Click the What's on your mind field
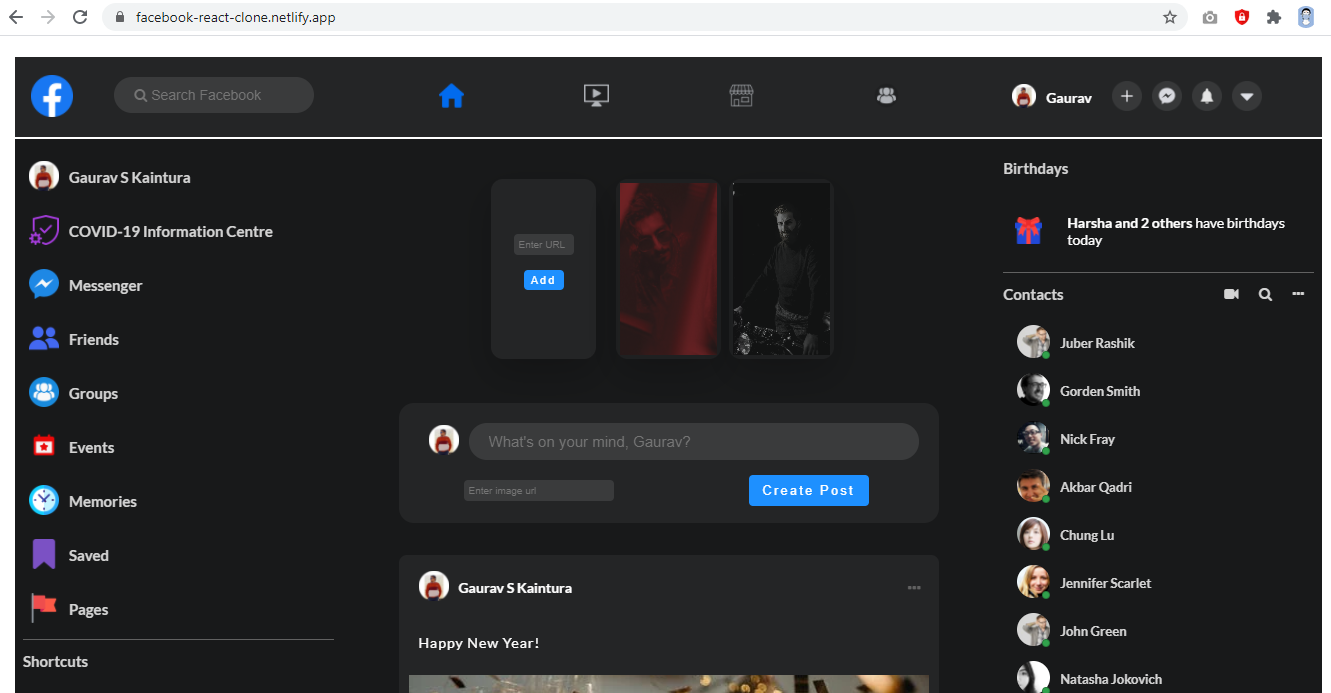1331x693 pixels. coord(694,441)
